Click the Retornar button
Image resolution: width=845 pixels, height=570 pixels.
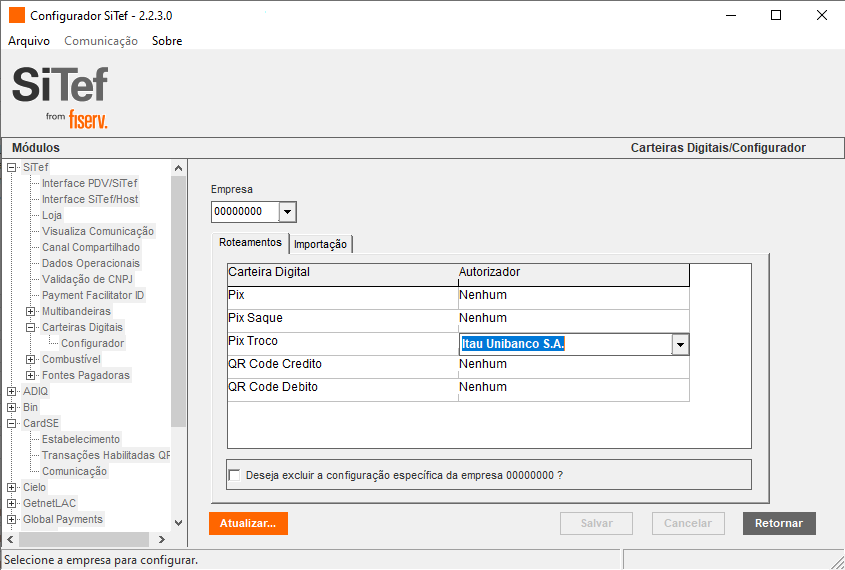coord(779,523)
